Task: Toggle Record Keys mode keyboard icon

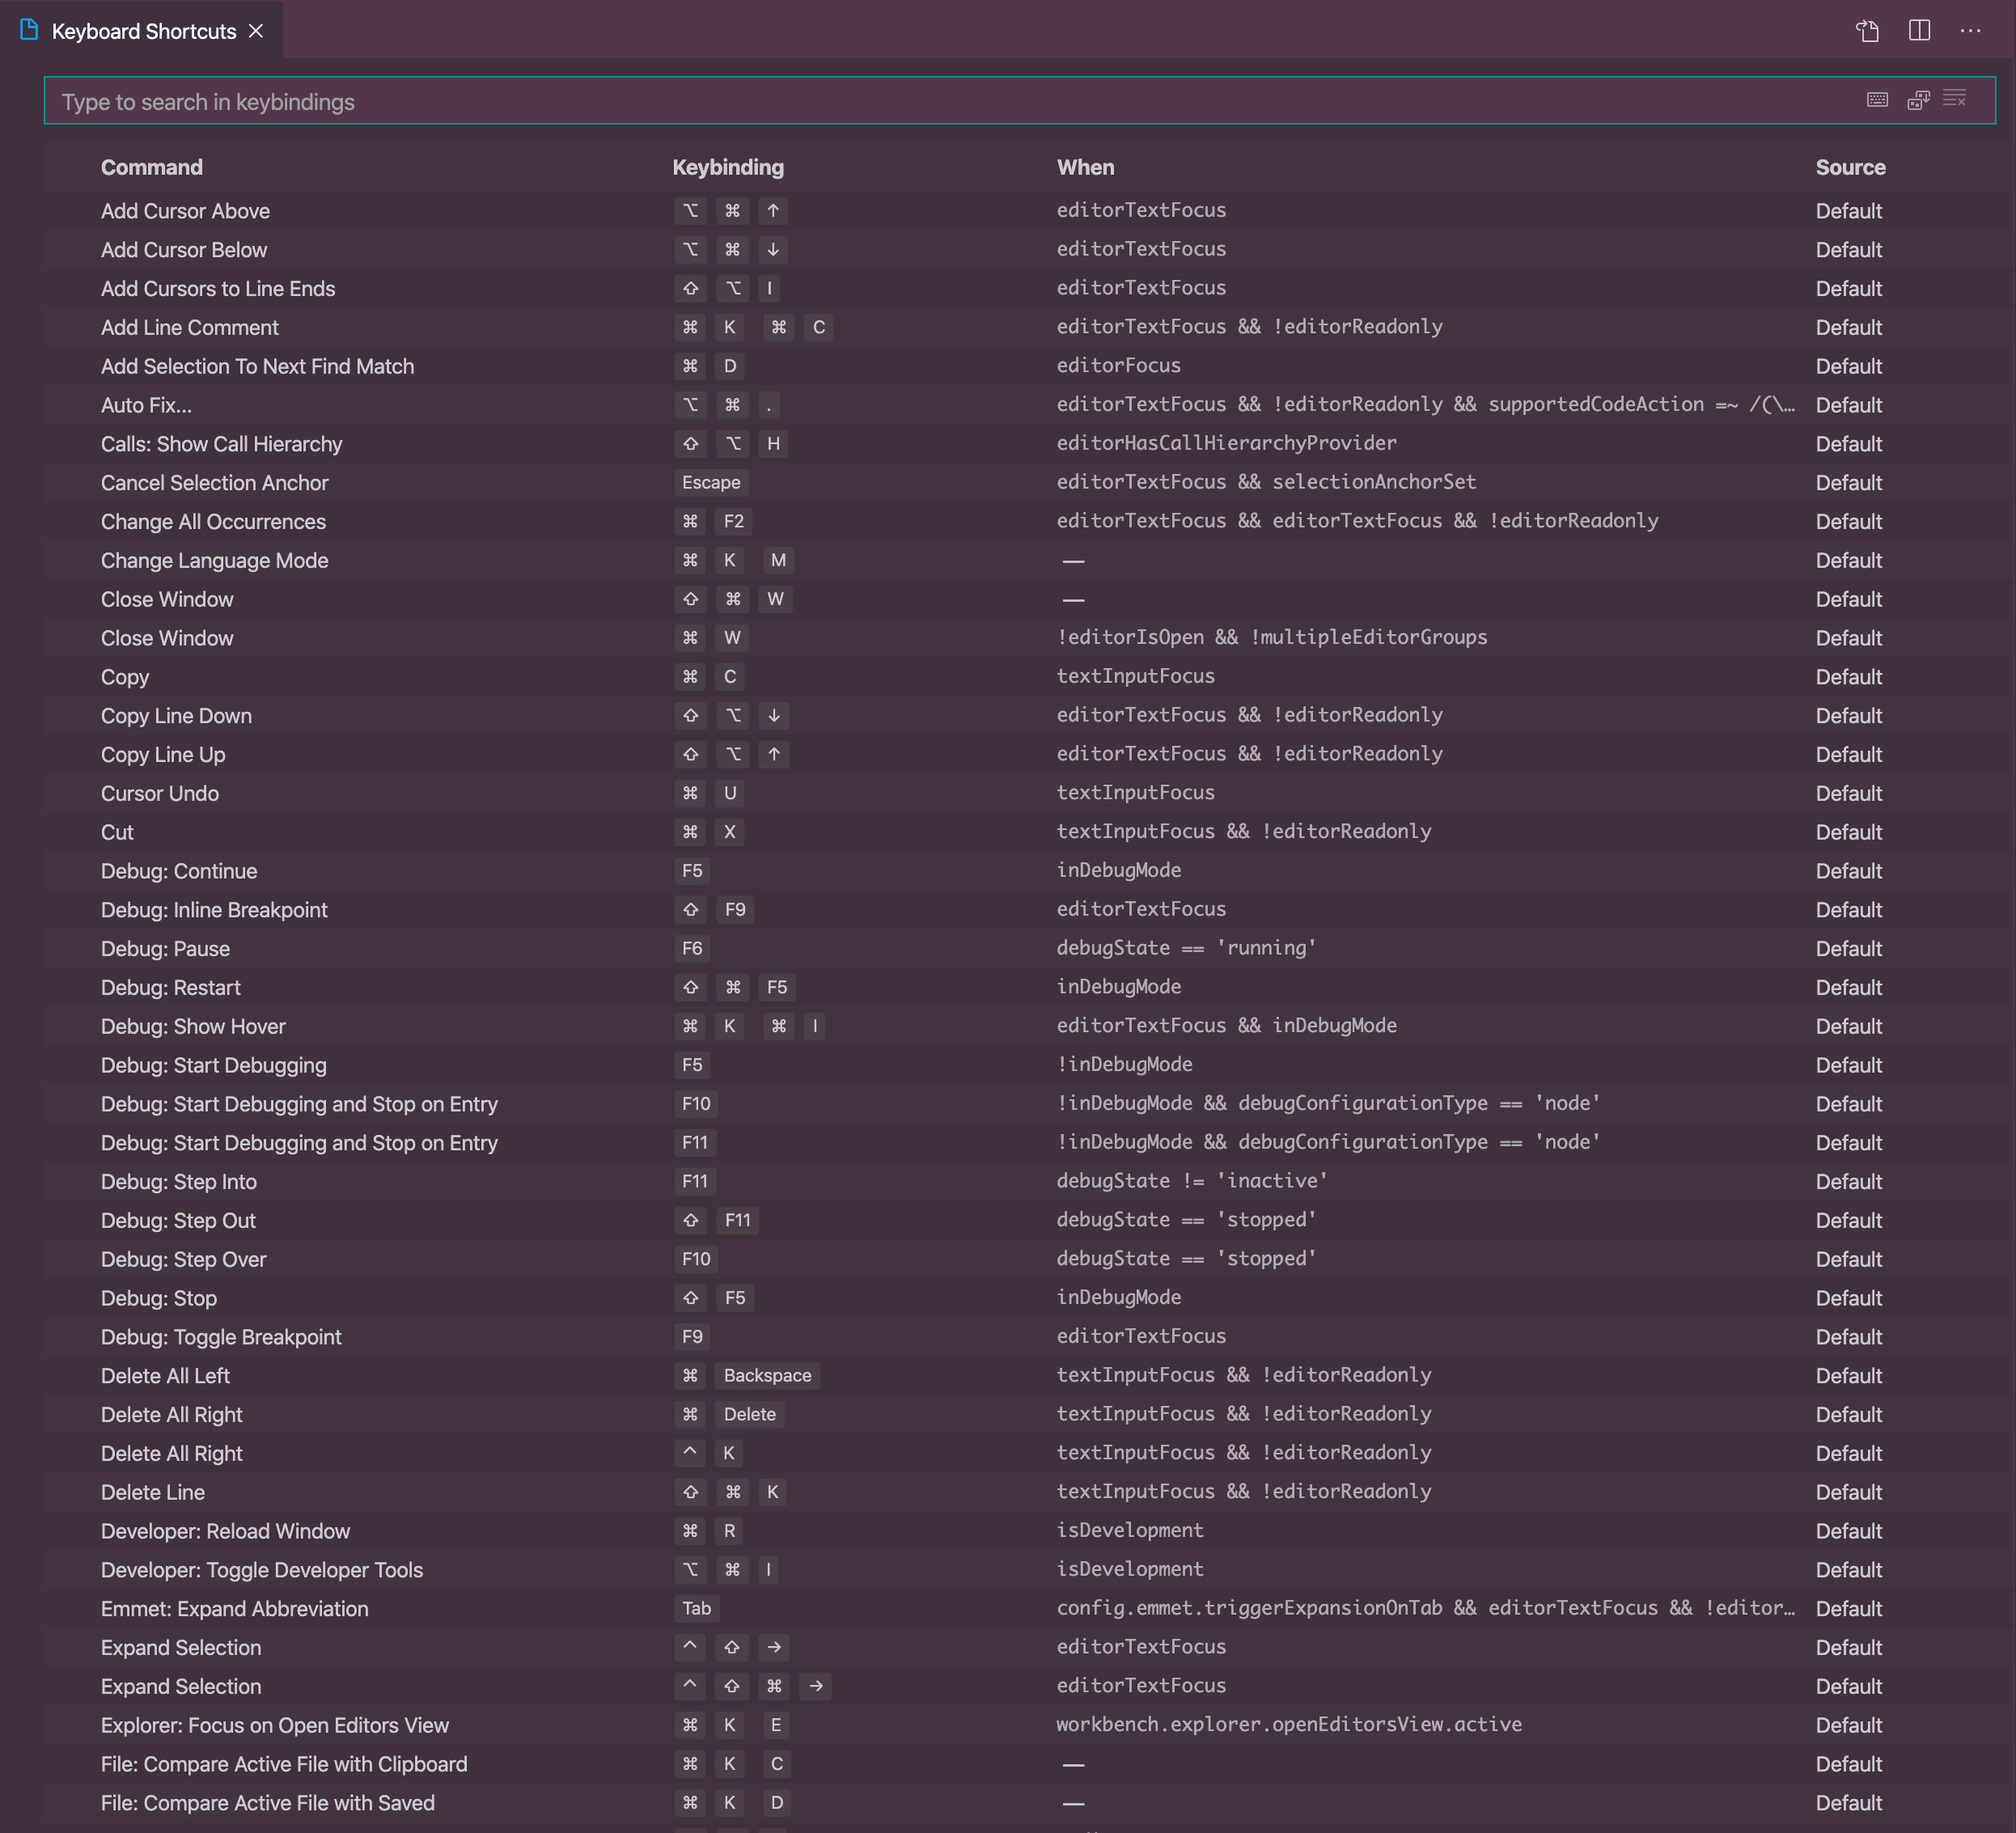Action: point(1877,100)
